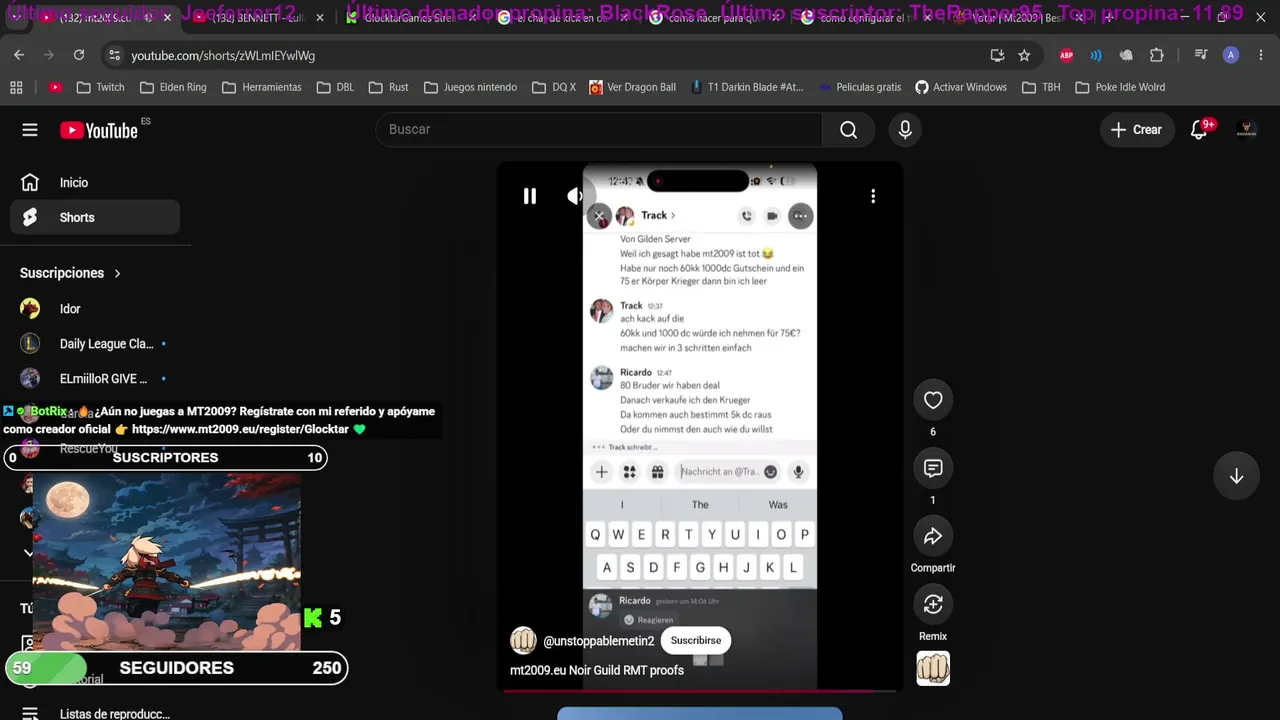Open the Herramientas bookmarks folder

point(262,87)
